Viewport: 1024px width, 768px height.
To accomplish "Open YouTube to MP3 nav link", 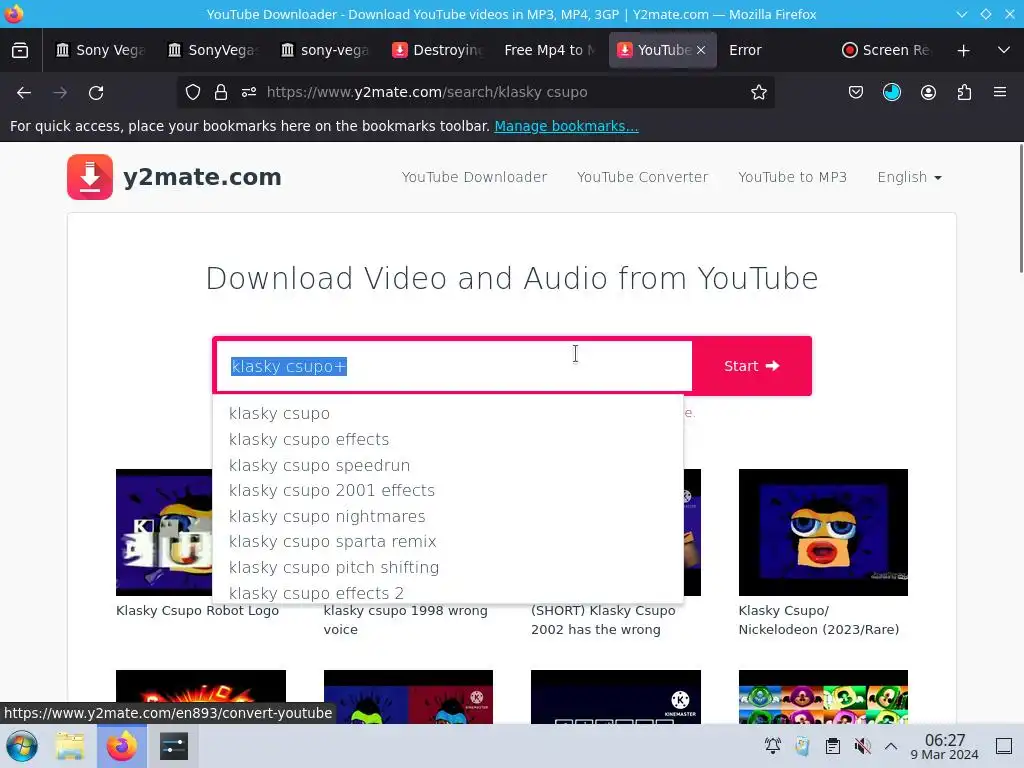I will pos(792,177).
